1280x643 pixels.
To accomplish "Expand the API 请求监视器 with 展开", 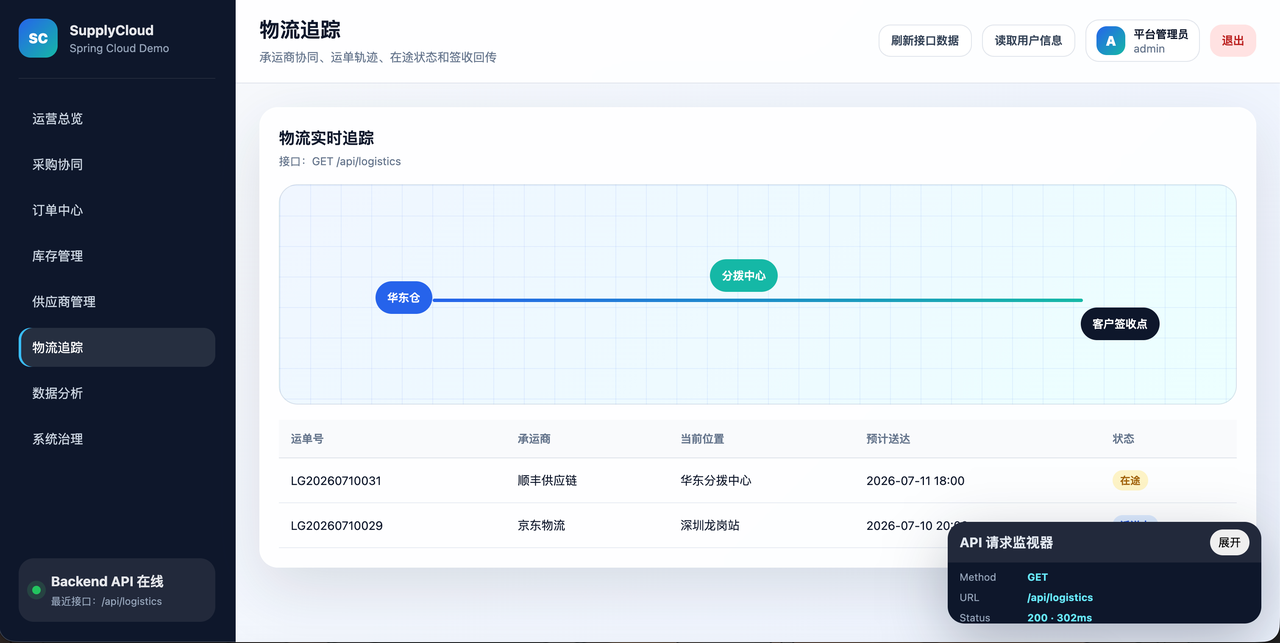I will point(1229,543).
